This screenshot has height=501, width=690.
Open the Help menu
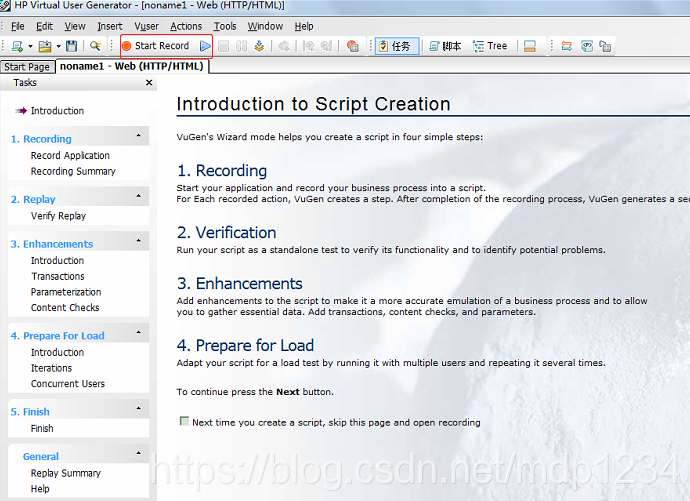tap(304, 26)
